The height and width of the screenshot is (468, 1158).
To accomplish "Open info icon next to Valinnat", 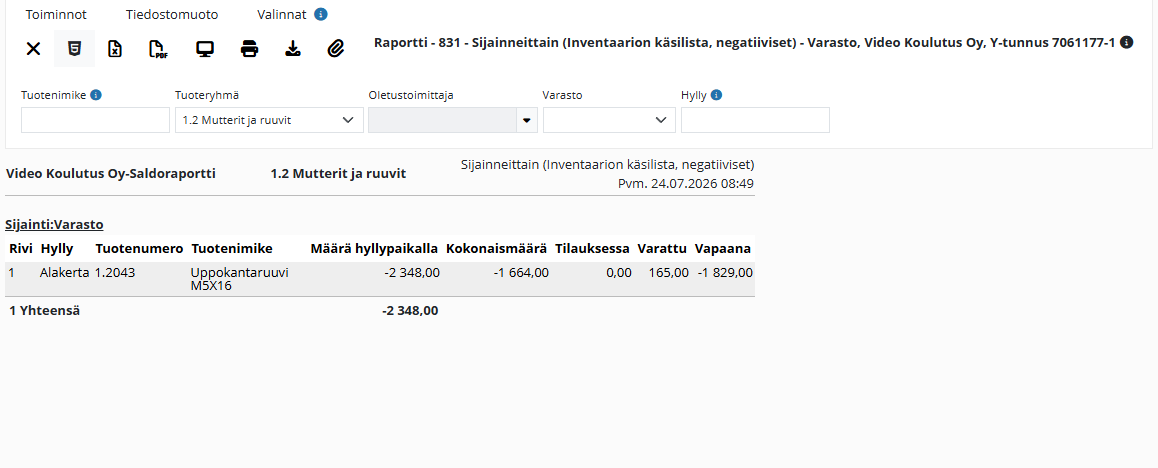I will coord(321,14).
